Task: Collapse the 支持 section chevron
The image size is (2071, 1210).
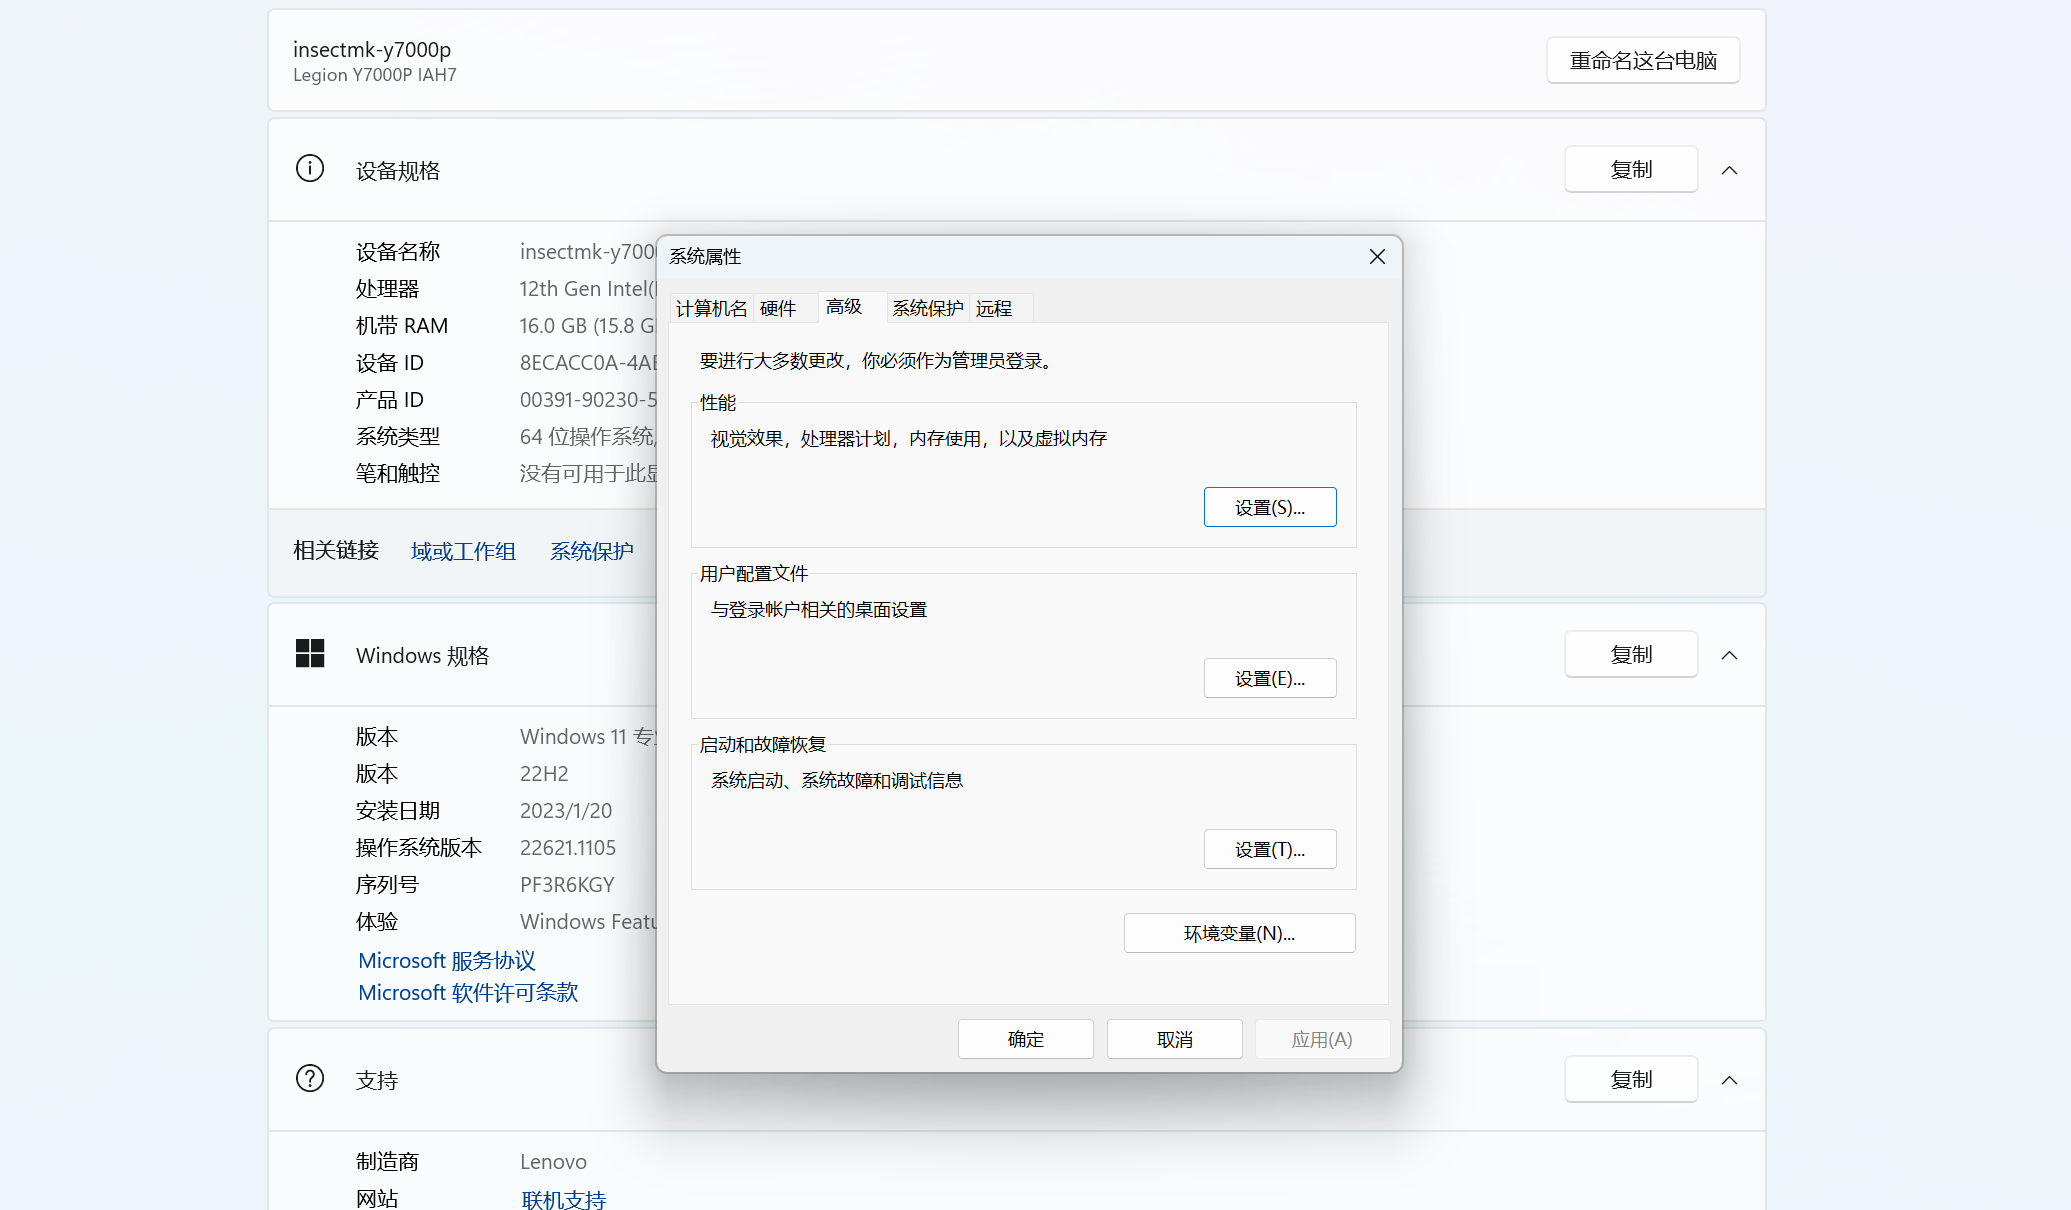Action: click(x=1729, y=1080)
